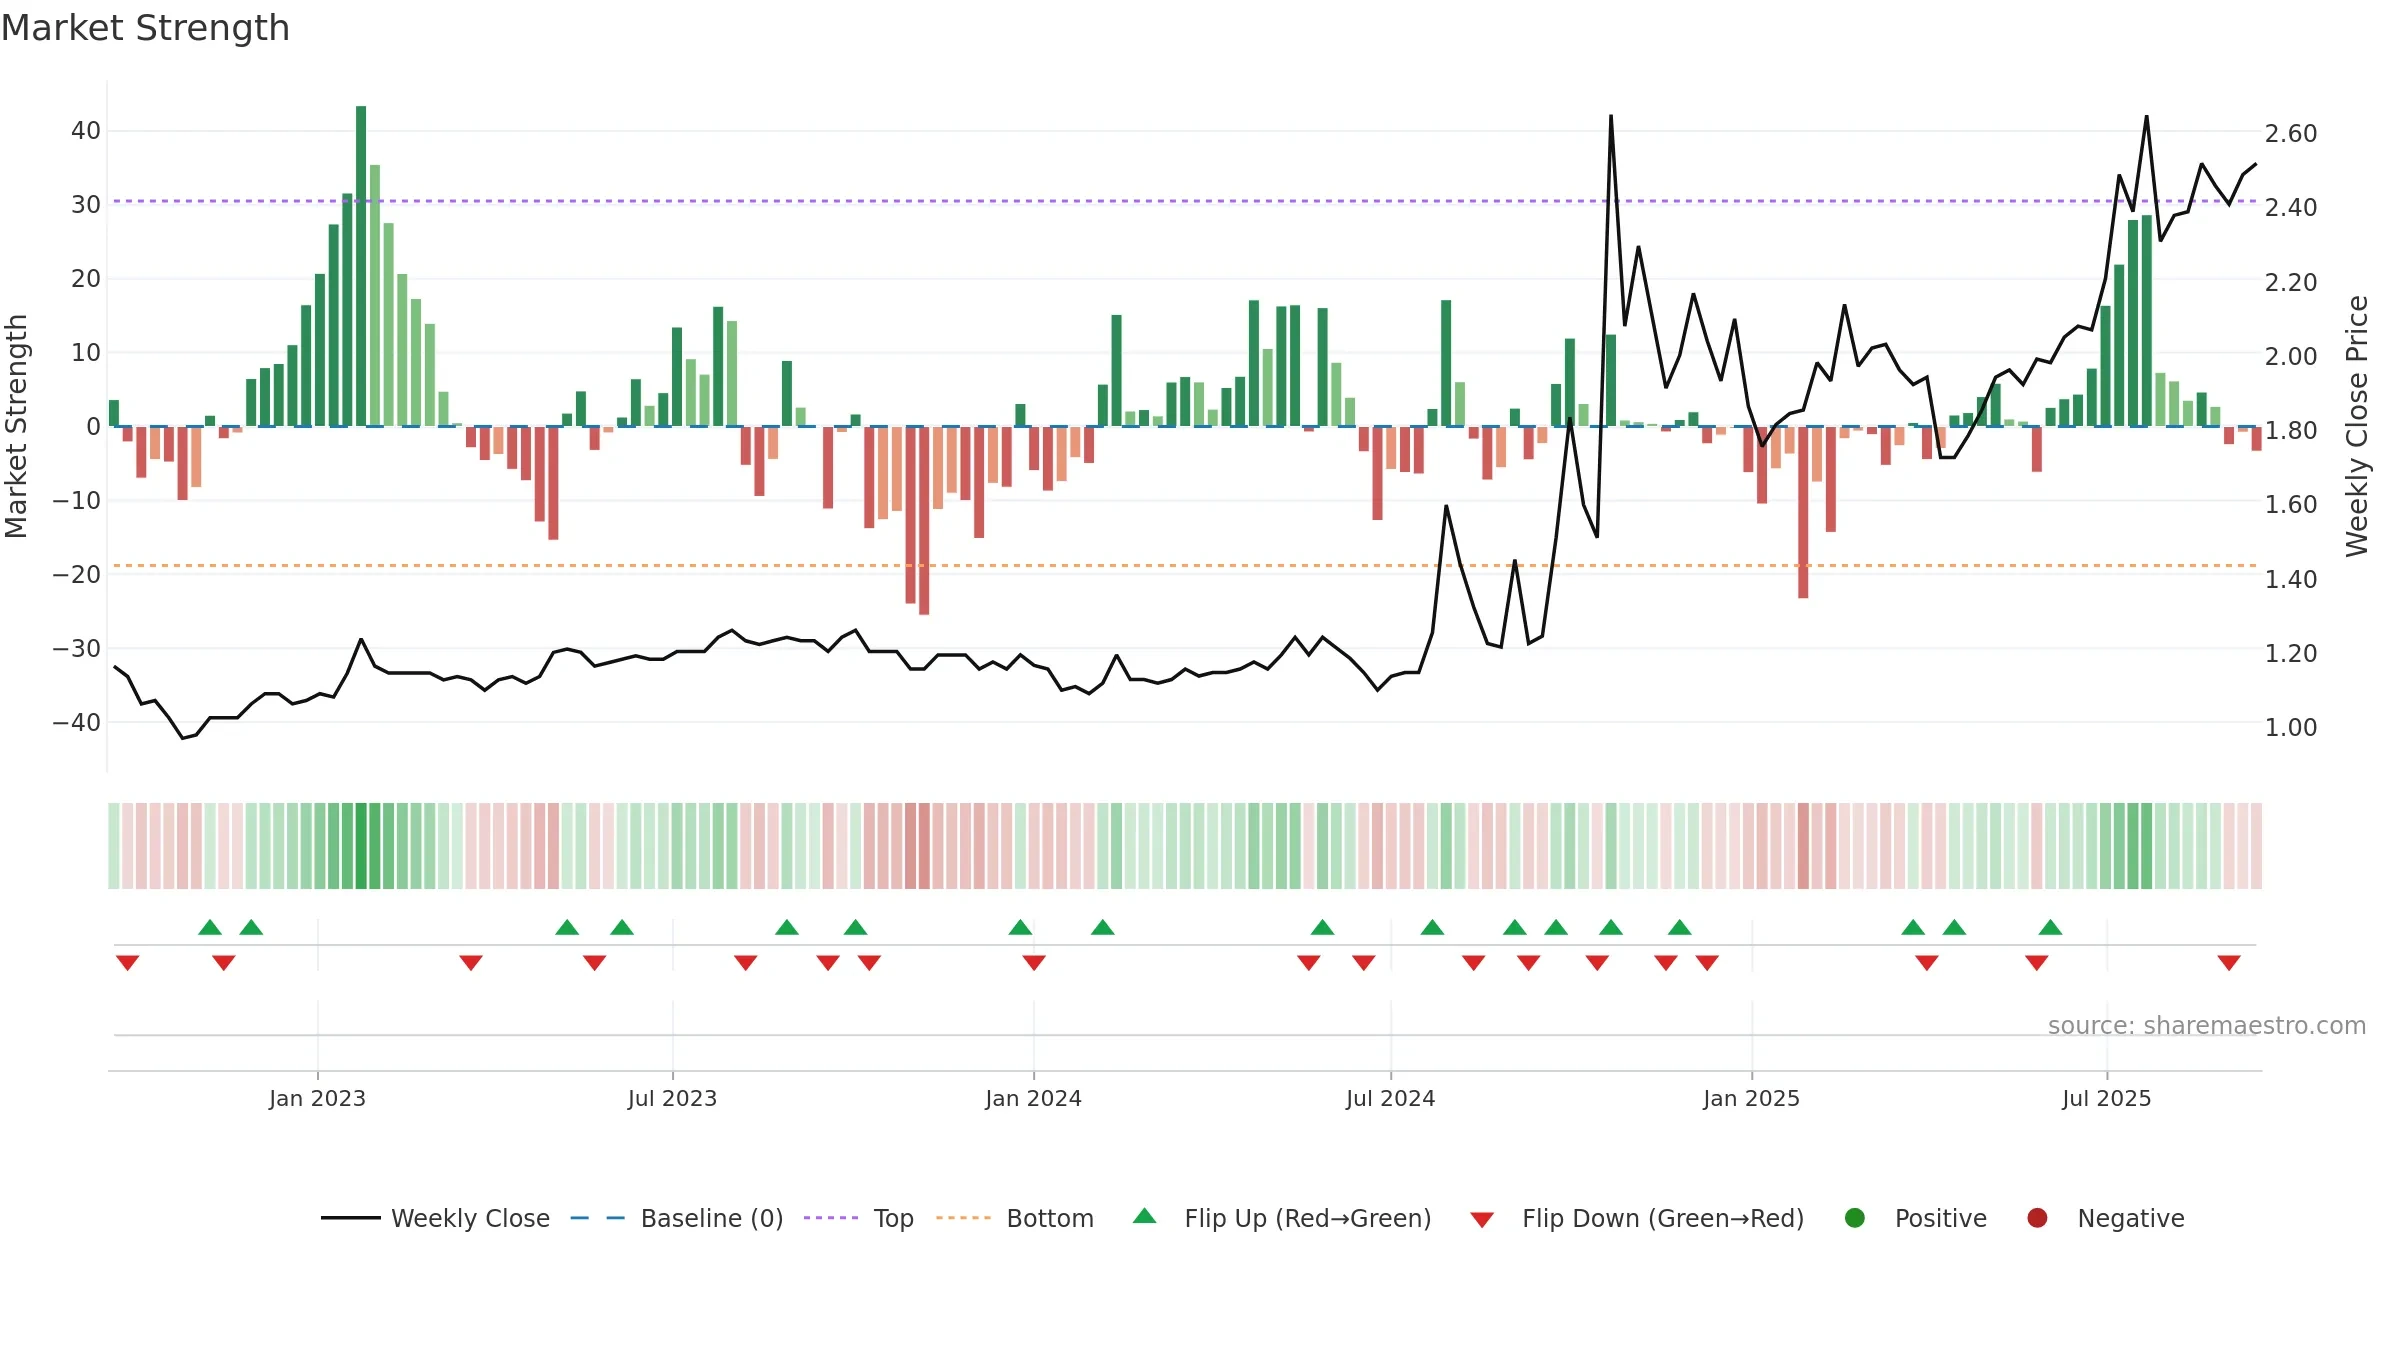Click the Jan 2025 axis label
Screen dimensions: 2400x1350
[1751, 1098]
